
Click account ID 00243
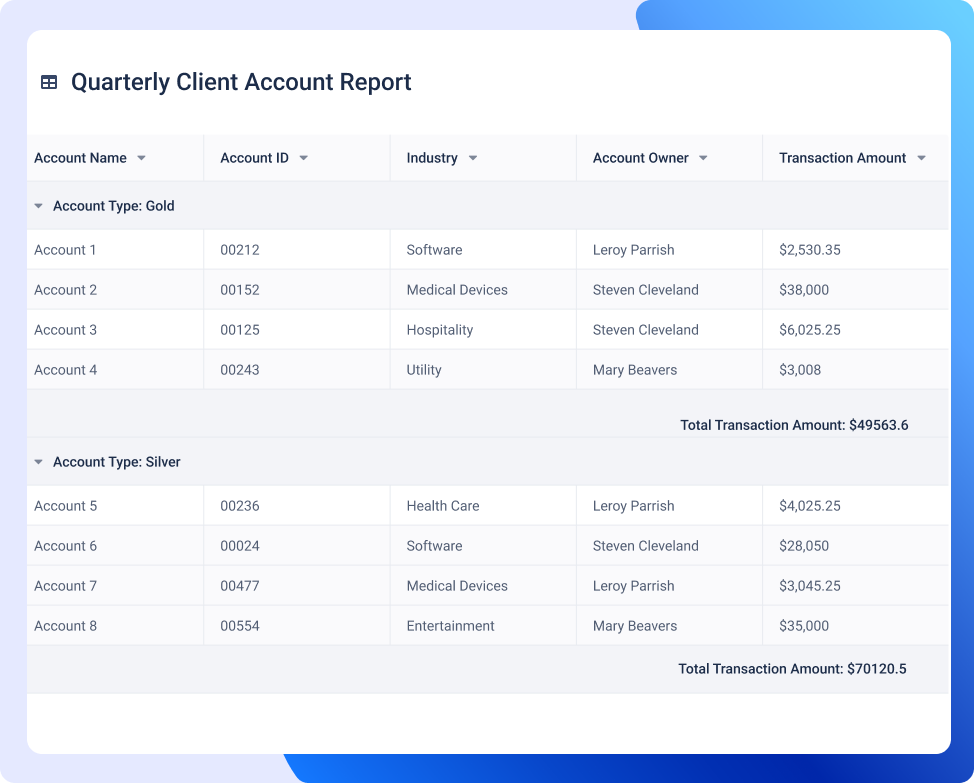pyautogui.click(x=240, y=370)
